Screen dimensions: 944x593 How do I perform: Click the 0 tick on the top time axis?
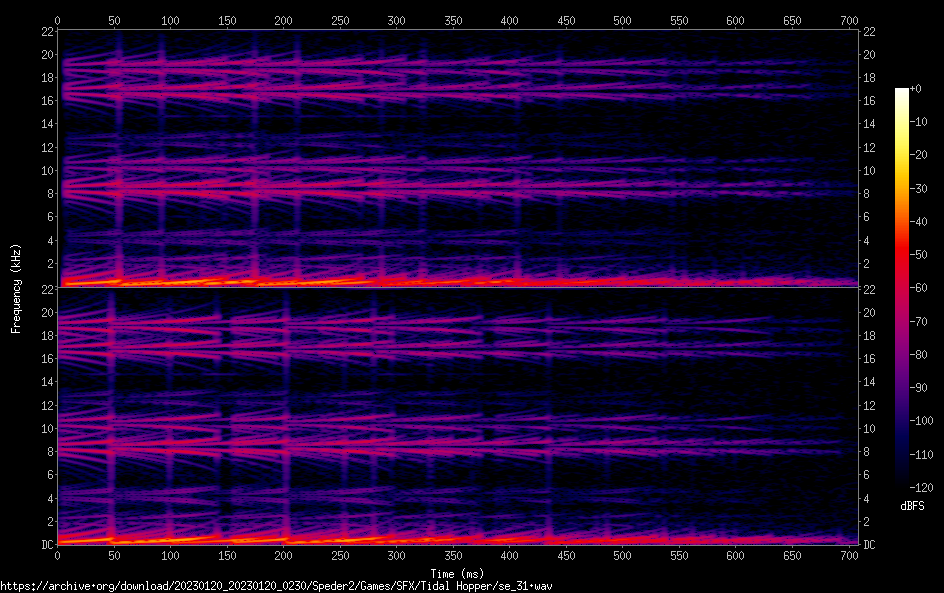click(x=58, y=20)
